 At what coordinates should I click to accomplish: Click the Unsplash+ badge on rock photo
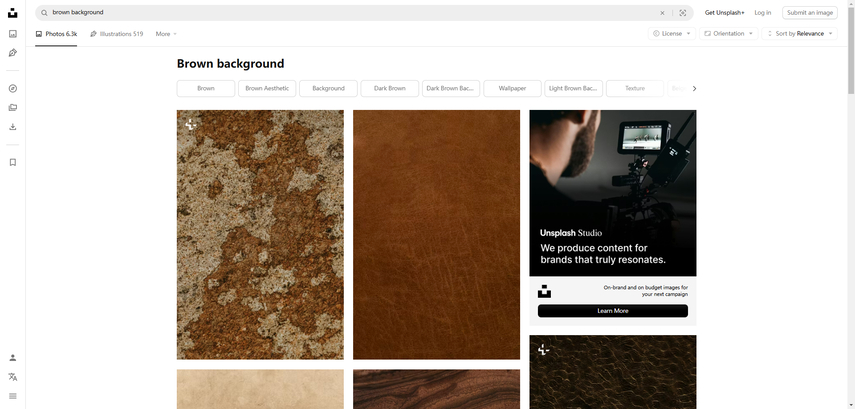click(190, 124)
